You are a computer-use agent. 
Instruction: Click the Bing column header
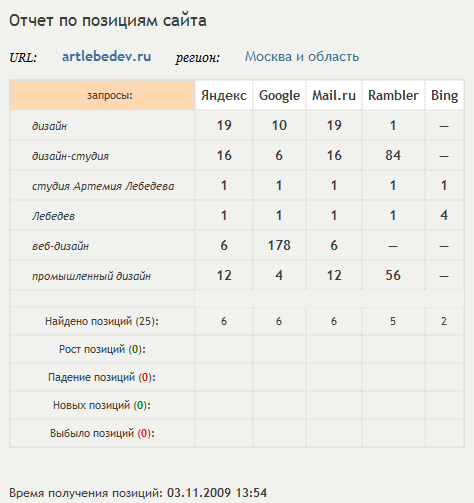(x=444, y=96)
